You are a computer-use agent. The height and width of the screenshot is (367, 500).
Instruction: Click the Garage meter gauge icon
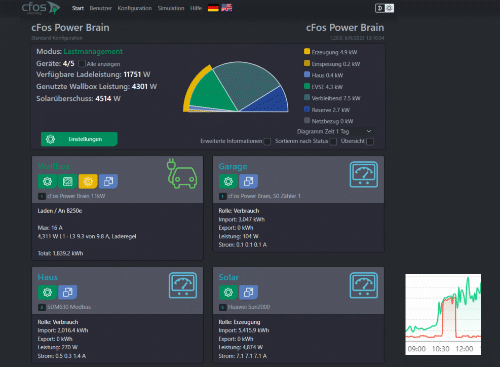point(364,174)
